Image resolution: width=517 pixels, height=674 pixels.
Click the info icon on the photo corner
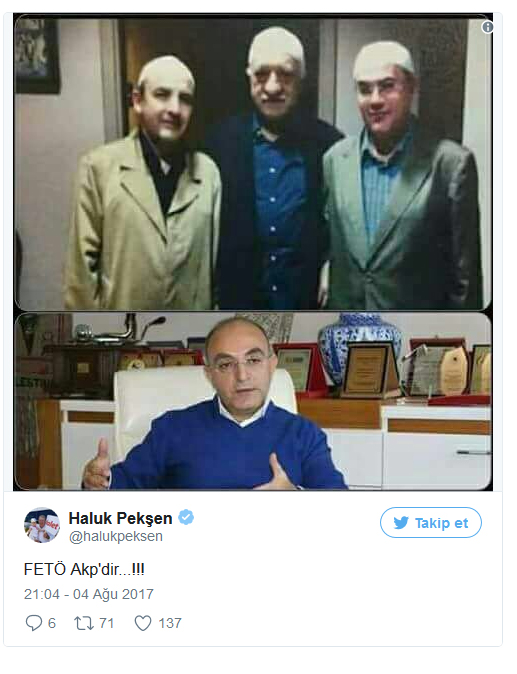click(x=487, y=28)
